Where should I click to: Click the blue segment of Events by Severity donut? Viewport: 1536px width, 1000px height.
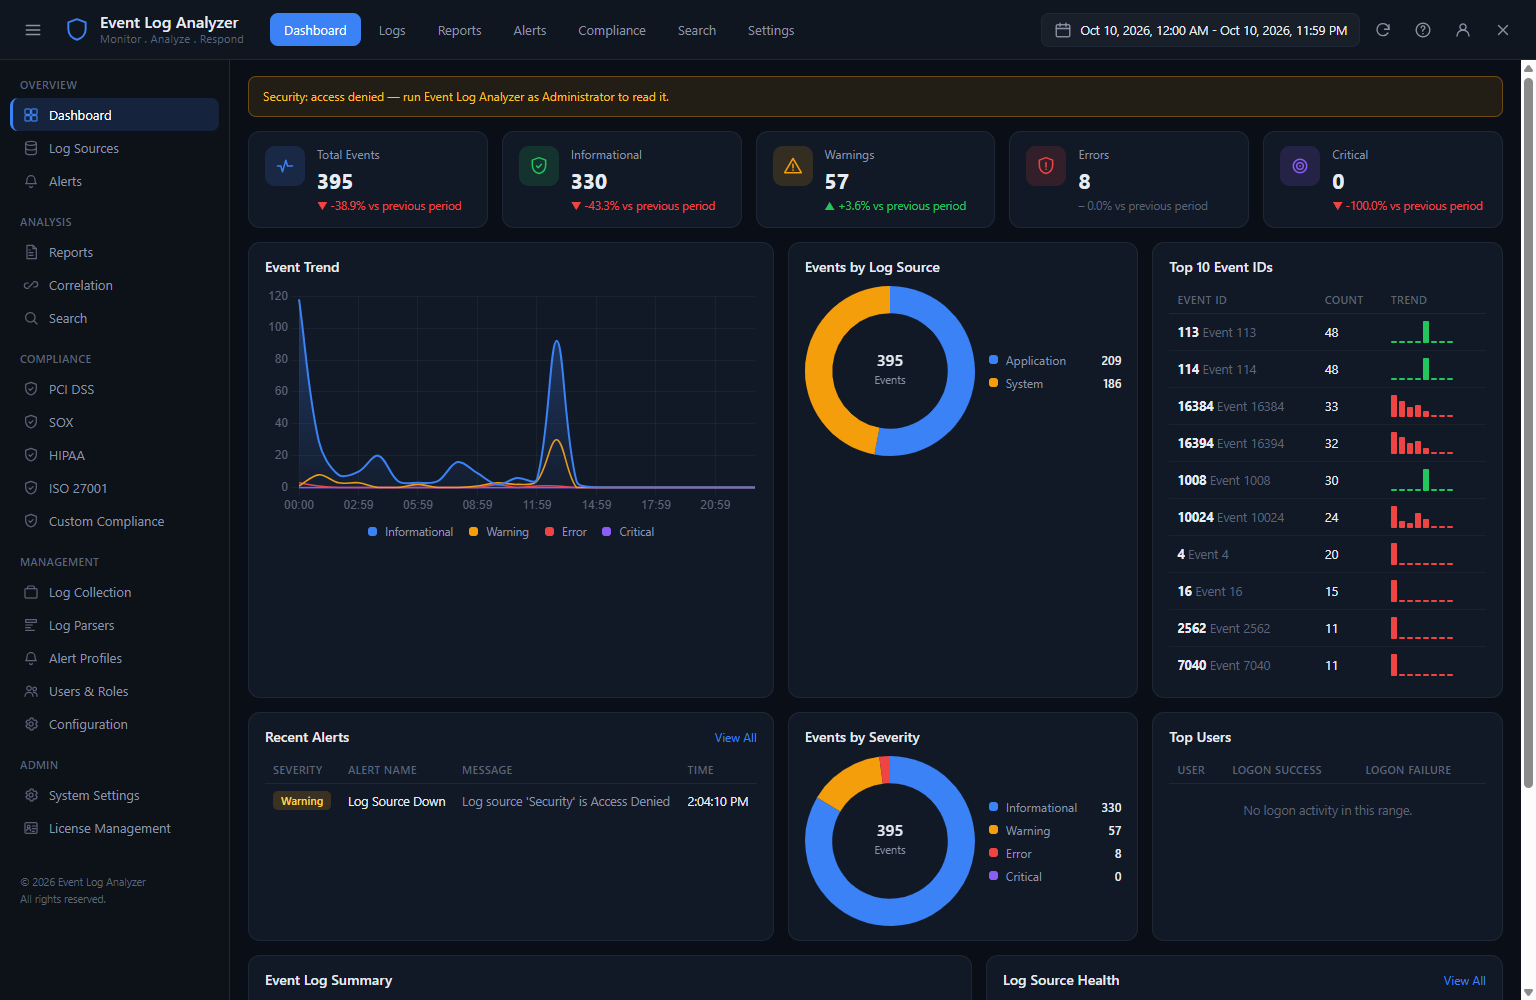(x=949, y=885)
